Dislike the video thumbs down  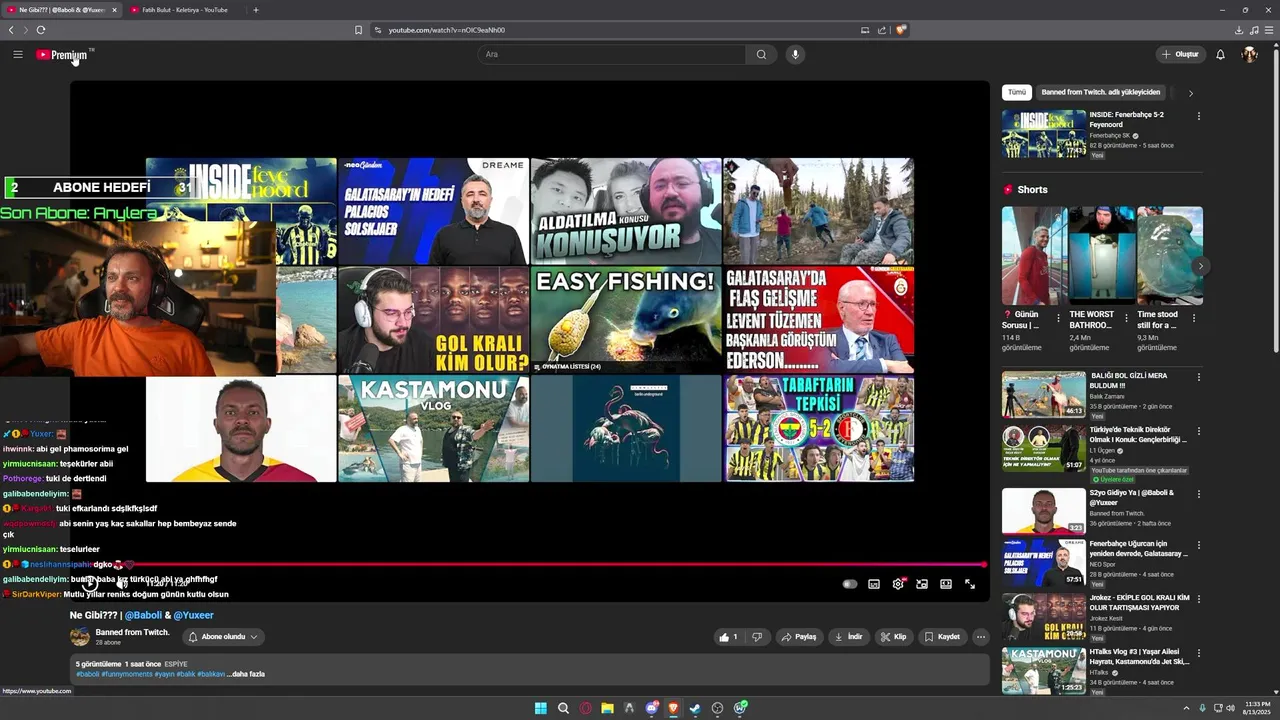tap(757, 637)
